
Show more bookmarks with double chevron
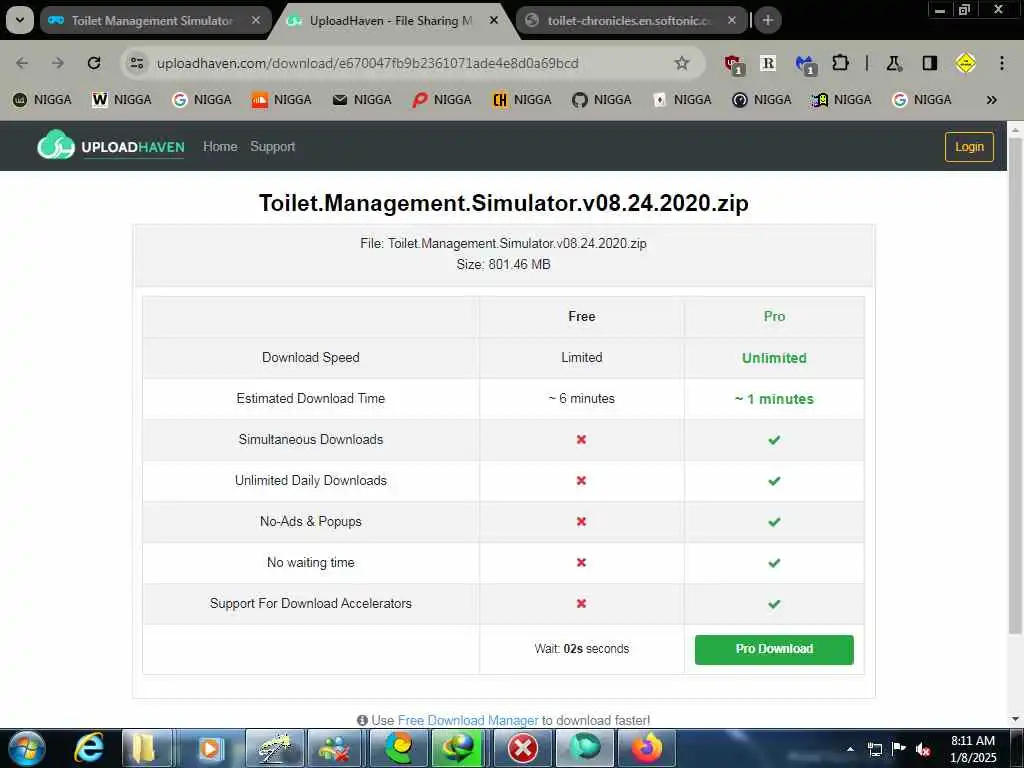[991, 100]
